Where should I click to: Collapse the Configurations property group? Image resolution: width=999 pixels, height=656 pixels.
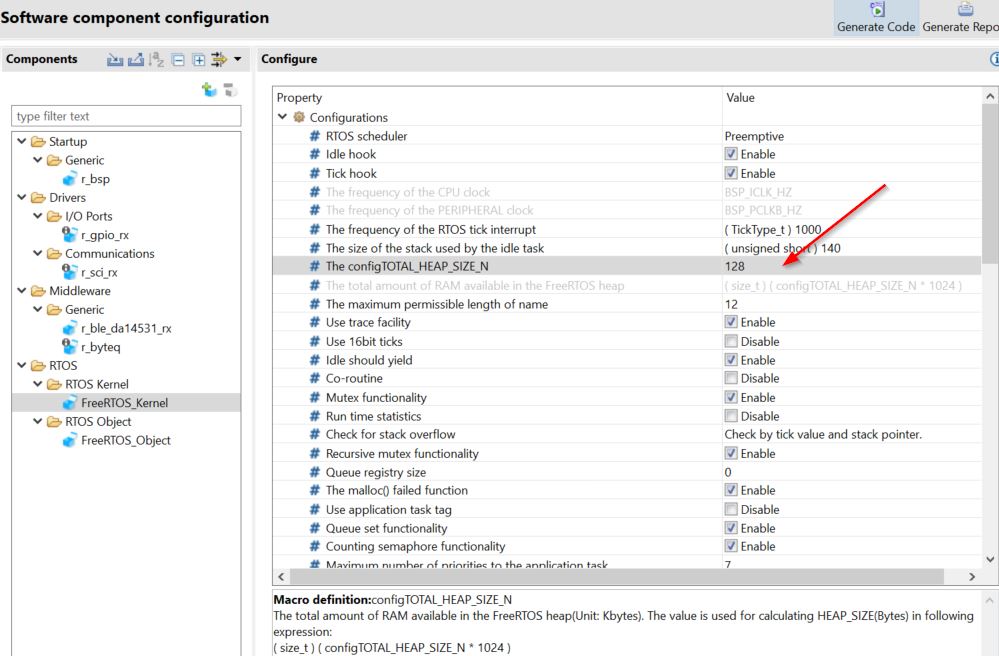(282, 117)
